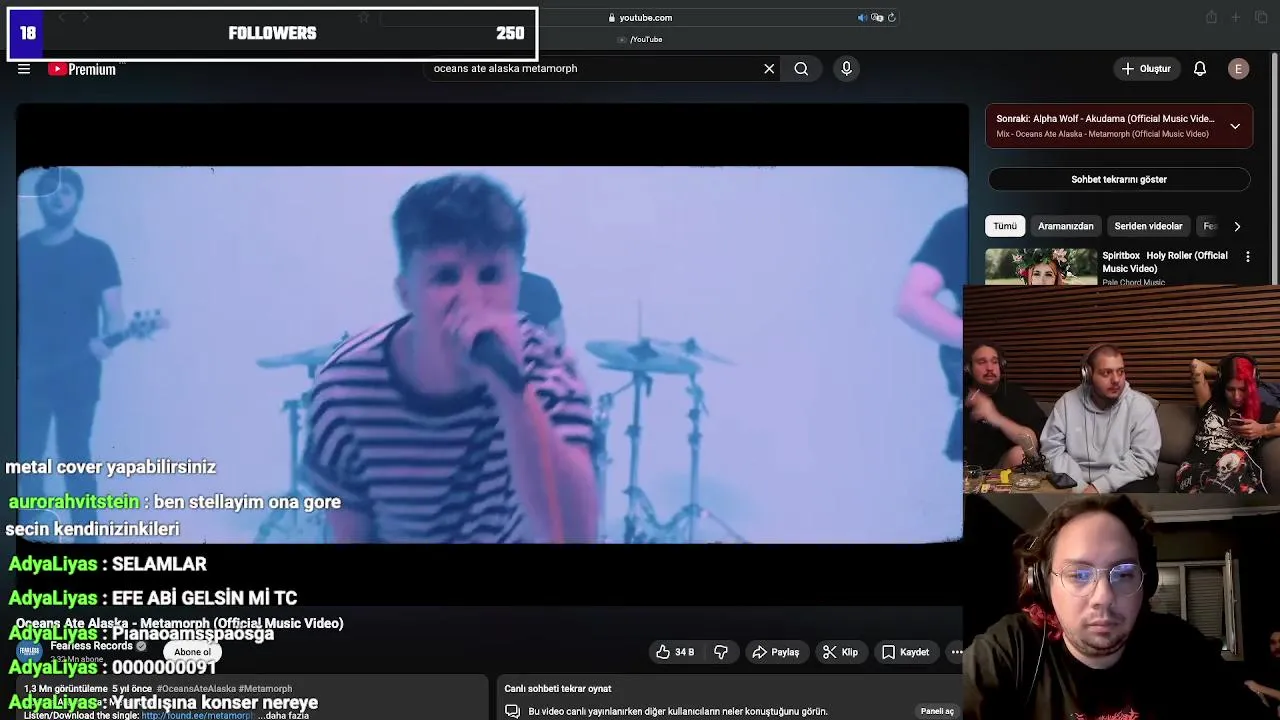Click the video title Oceans Ate Alaska - Metamorph

click(x=180, y=623)
